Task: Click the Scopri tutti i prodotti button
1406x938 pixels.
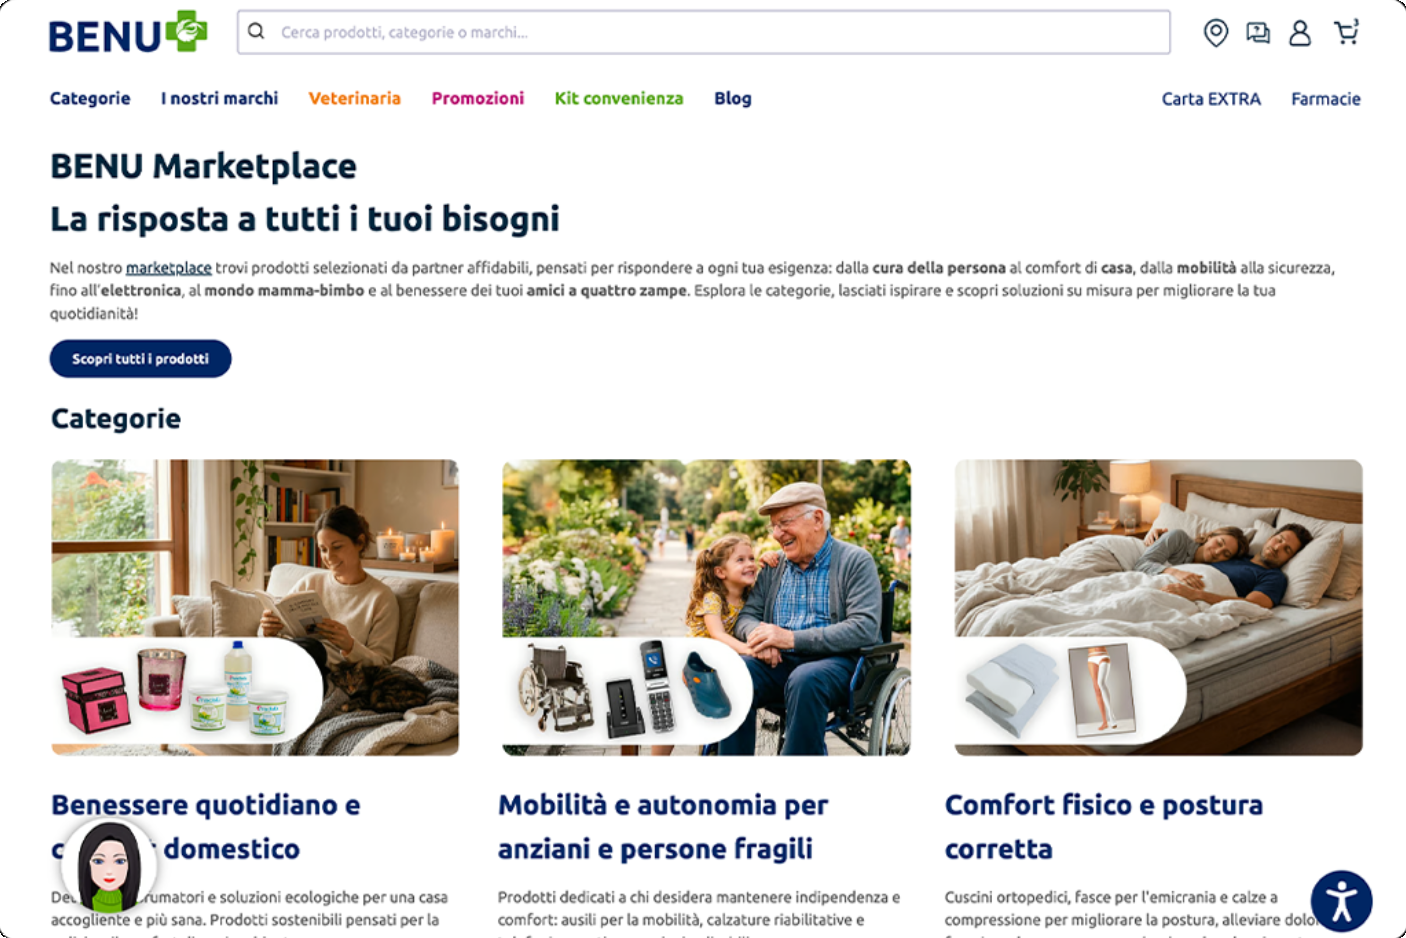Action: point(140,359)
